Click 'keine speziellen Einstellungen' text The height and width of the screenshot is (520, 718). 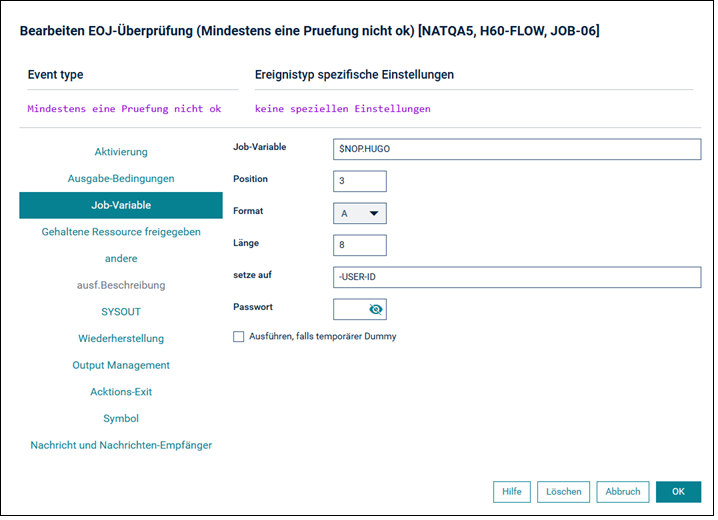click(343, 109)
